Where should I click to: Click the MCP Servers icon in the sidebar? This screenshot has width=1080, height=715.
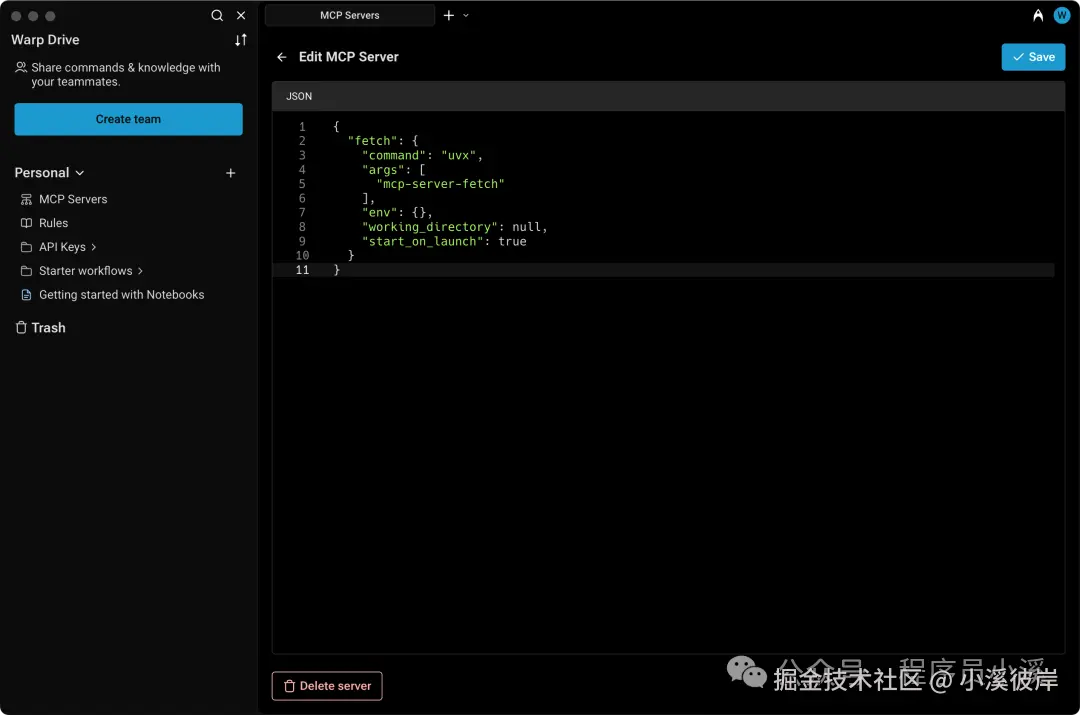(26, 199)
